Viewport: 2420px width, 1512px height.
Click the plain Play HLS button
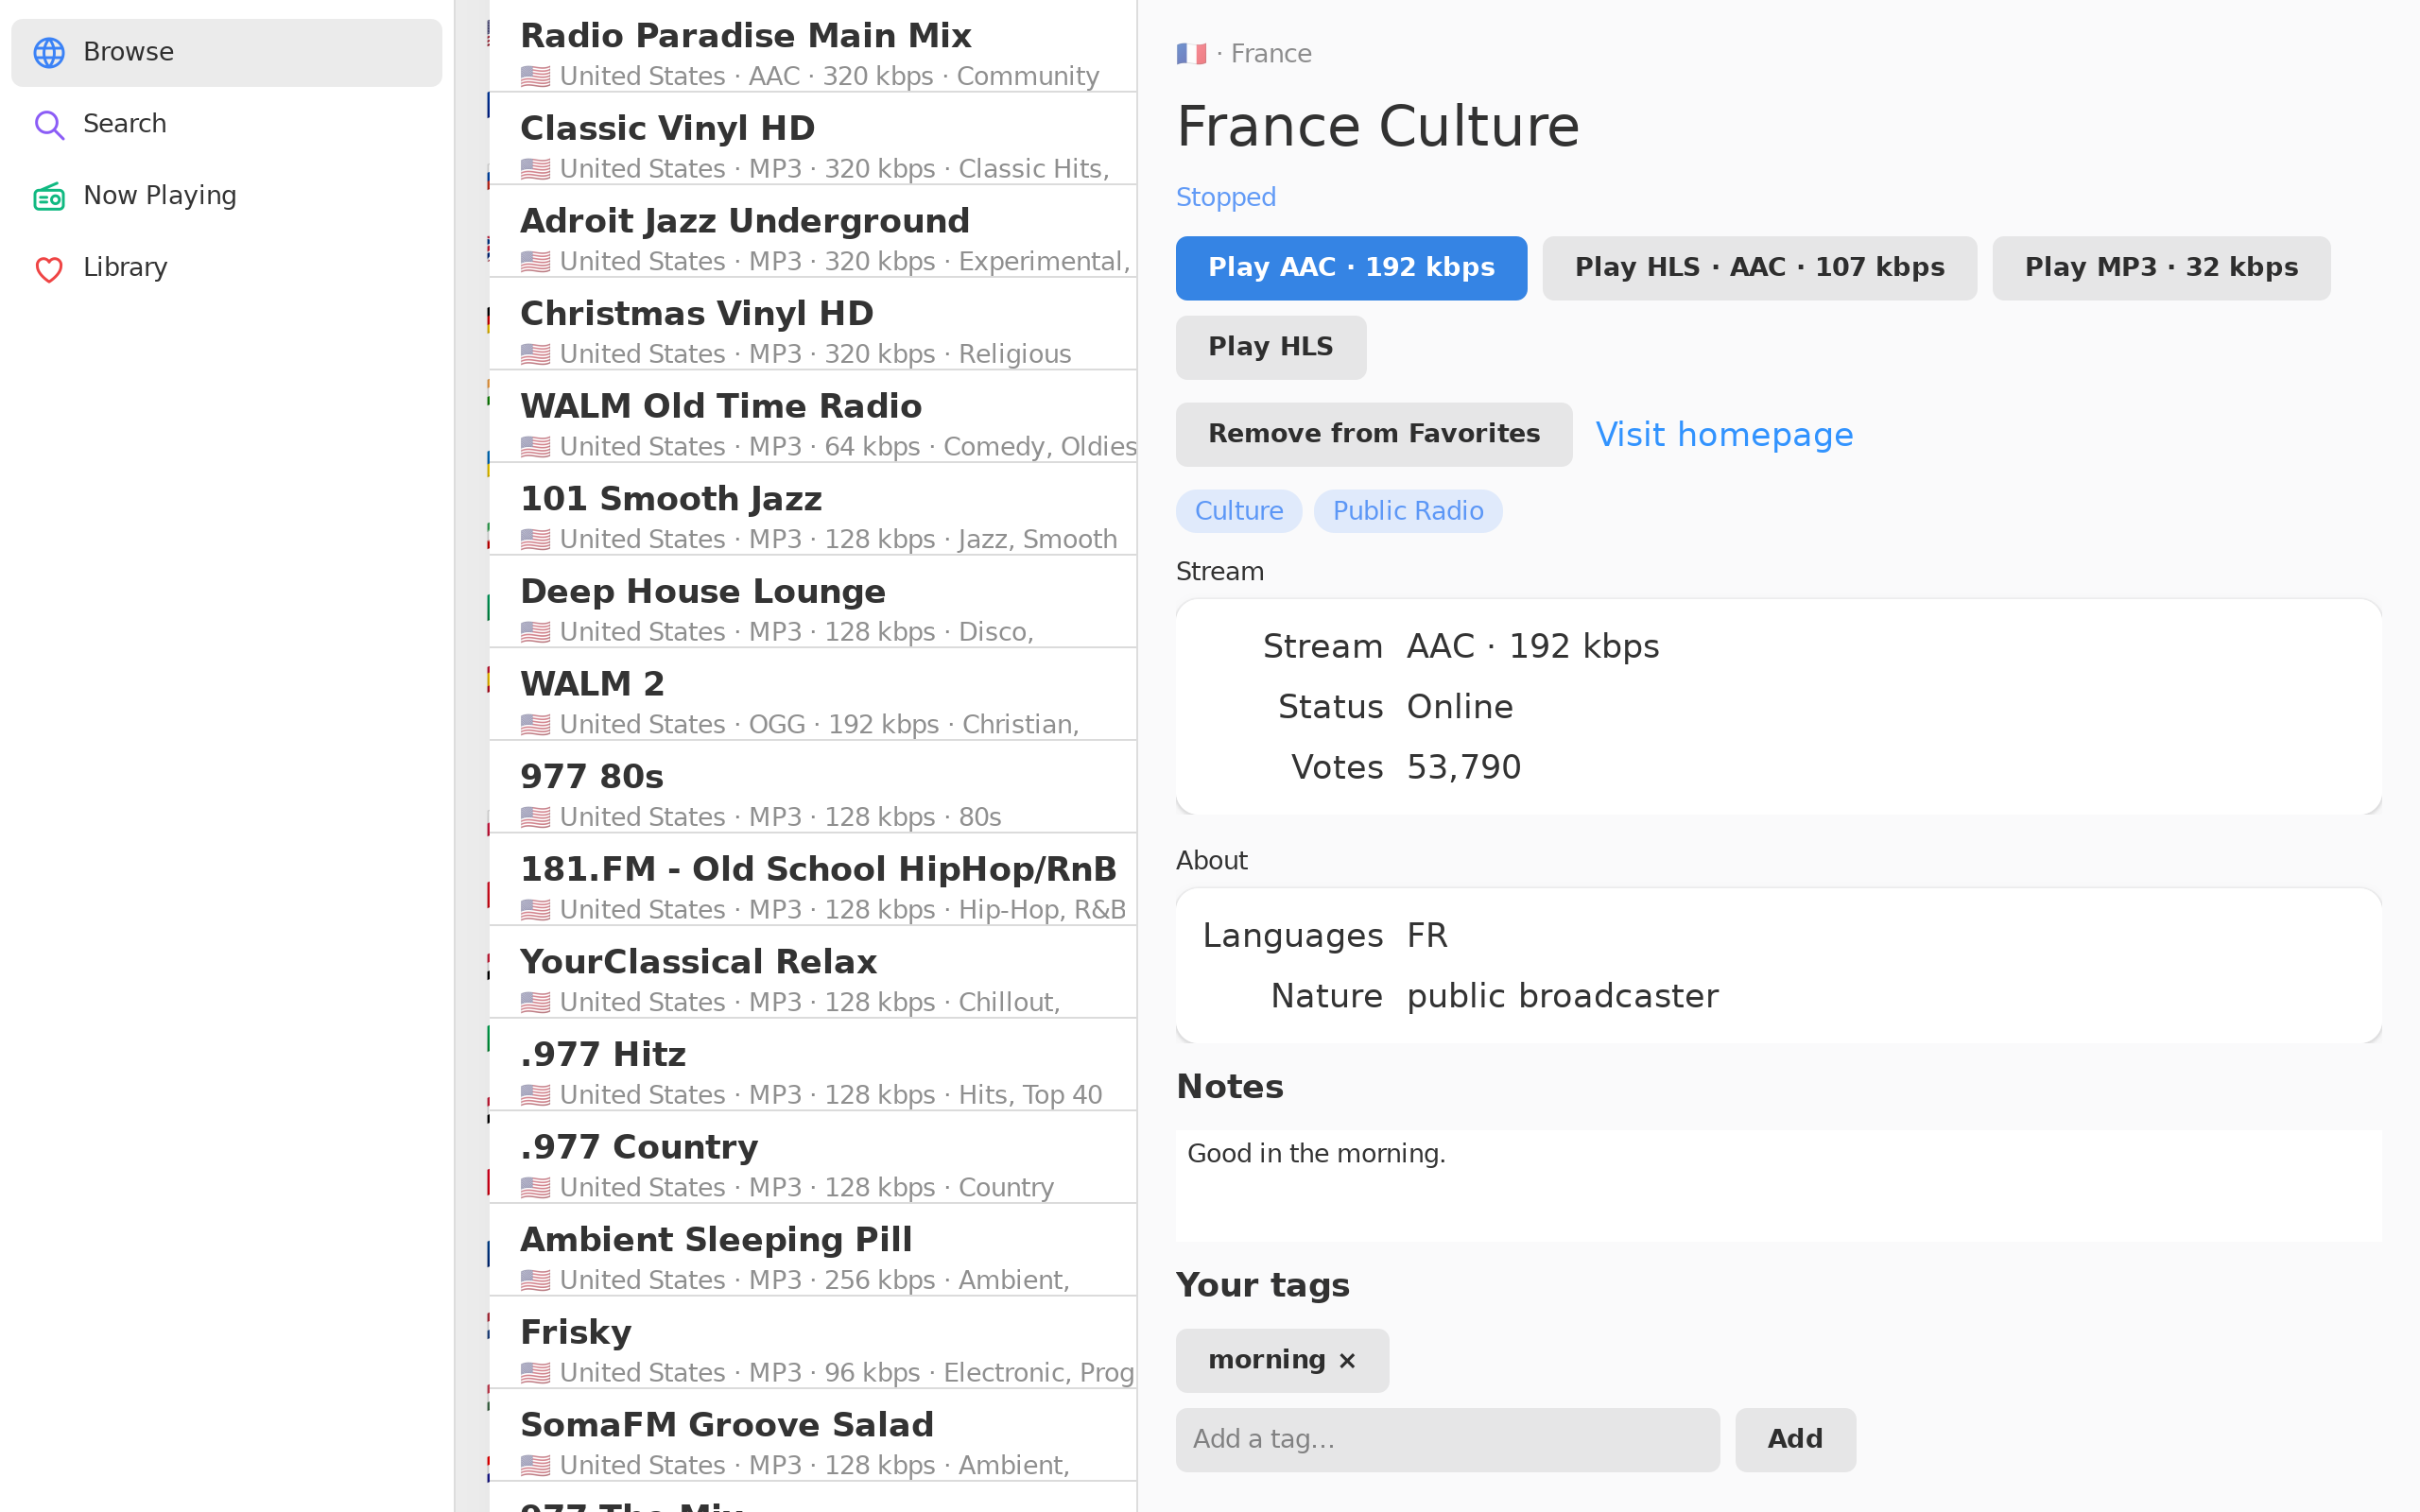coord(1270,347)
